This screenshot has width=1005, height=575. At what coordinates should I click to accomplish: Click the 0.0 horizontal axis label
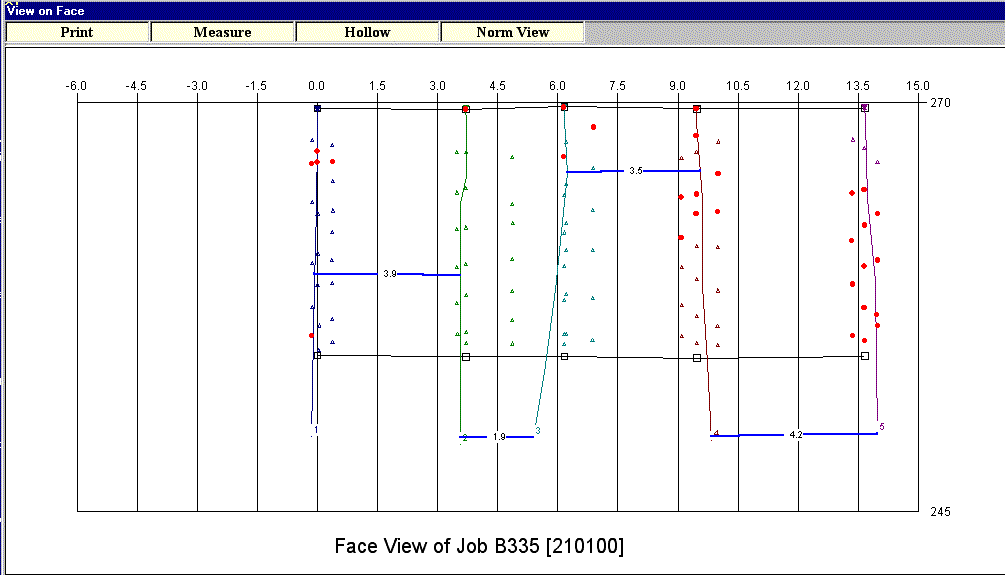[x=317, y=86]
